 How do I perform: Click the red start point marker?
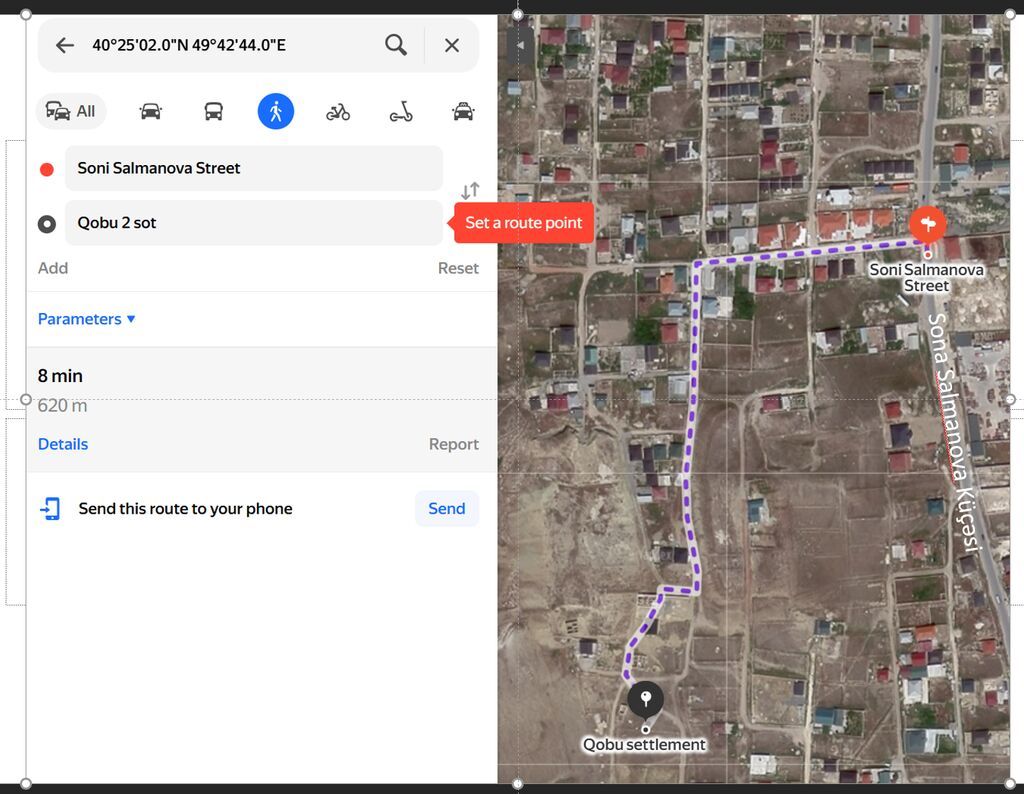coord(46,170)
